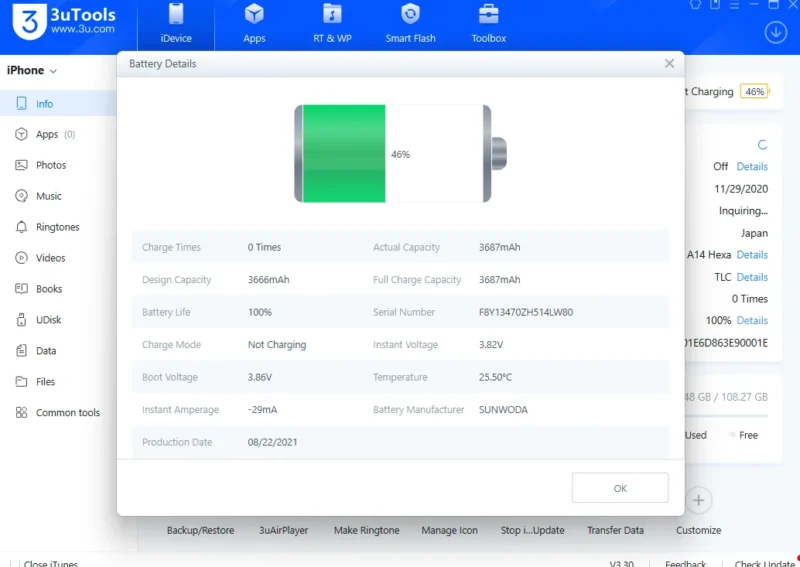Click the 46% battery badge in header
Image resolution: width=800 pixels, height=567 pixels.
(x=755, y=91)
